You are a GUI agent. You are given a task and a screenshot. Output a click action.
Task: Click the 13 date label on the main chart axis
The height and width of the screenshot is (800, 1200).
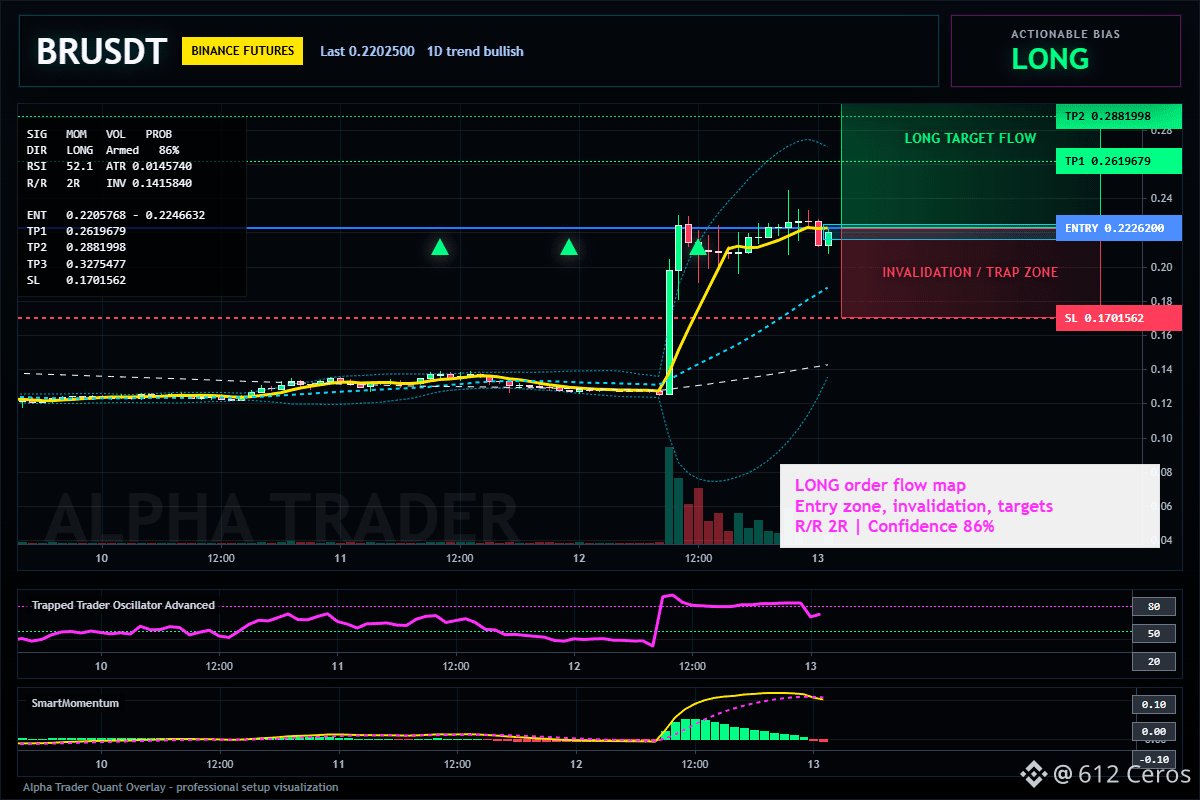[818, 557]
